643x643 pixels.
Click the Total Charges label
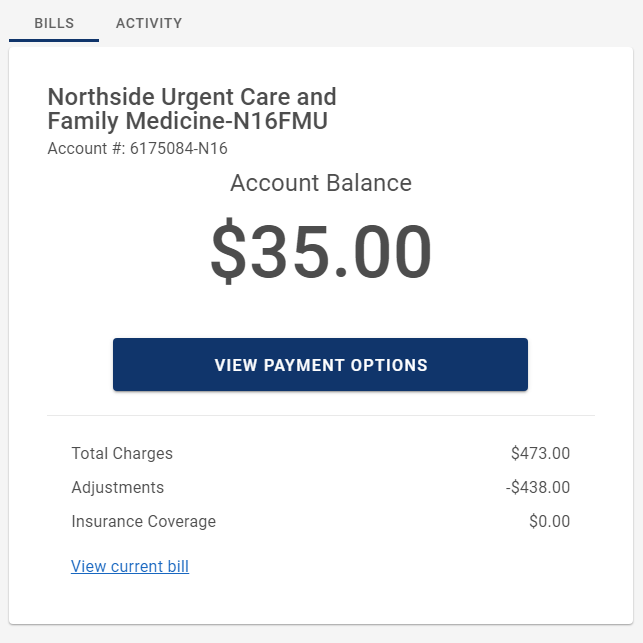click(x=122, y=454)
